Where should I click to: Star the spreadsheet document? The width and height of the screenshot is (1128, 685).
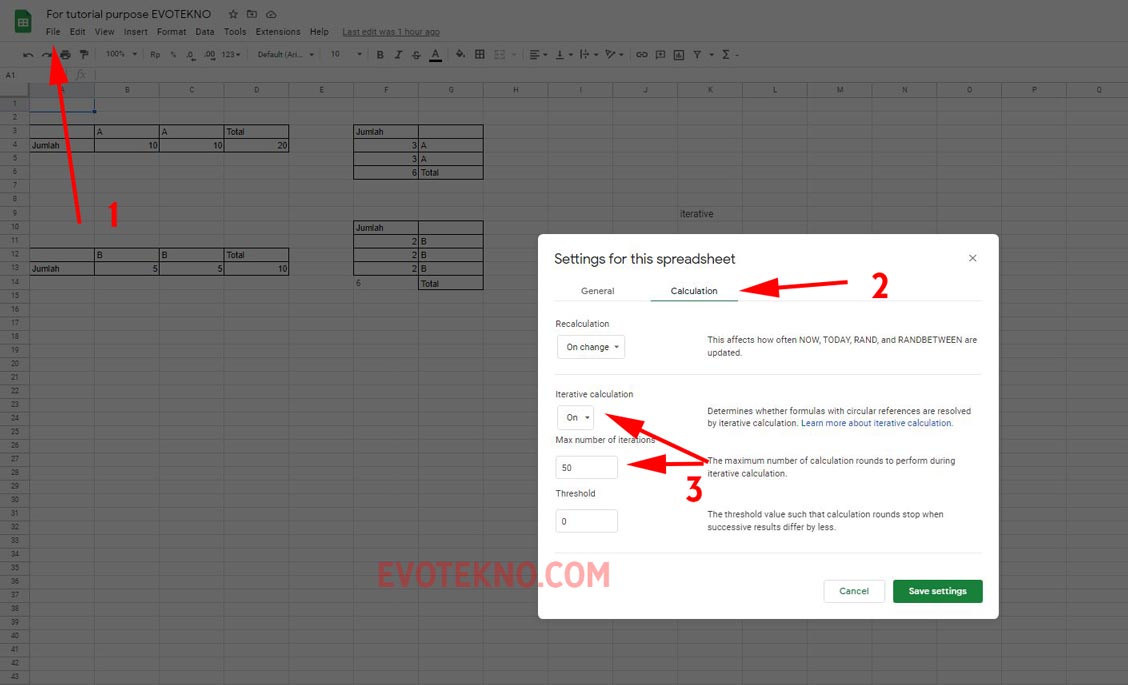pyautogui.click(x=233, y=15)
